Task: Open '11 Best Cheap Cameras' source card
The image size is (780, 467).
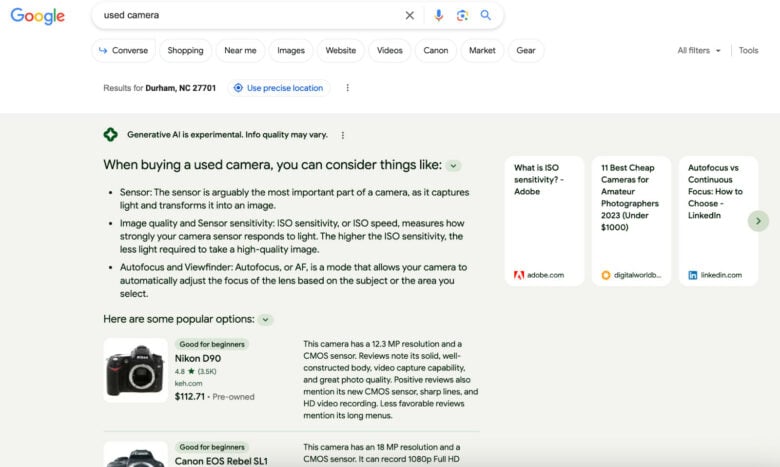Action: pos(631,221)
